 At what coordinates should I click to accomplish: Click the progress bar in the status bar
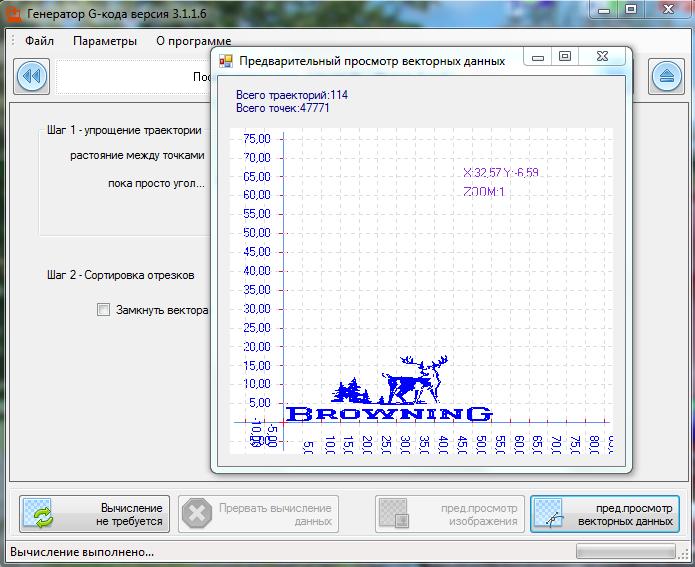pos(625,551)
